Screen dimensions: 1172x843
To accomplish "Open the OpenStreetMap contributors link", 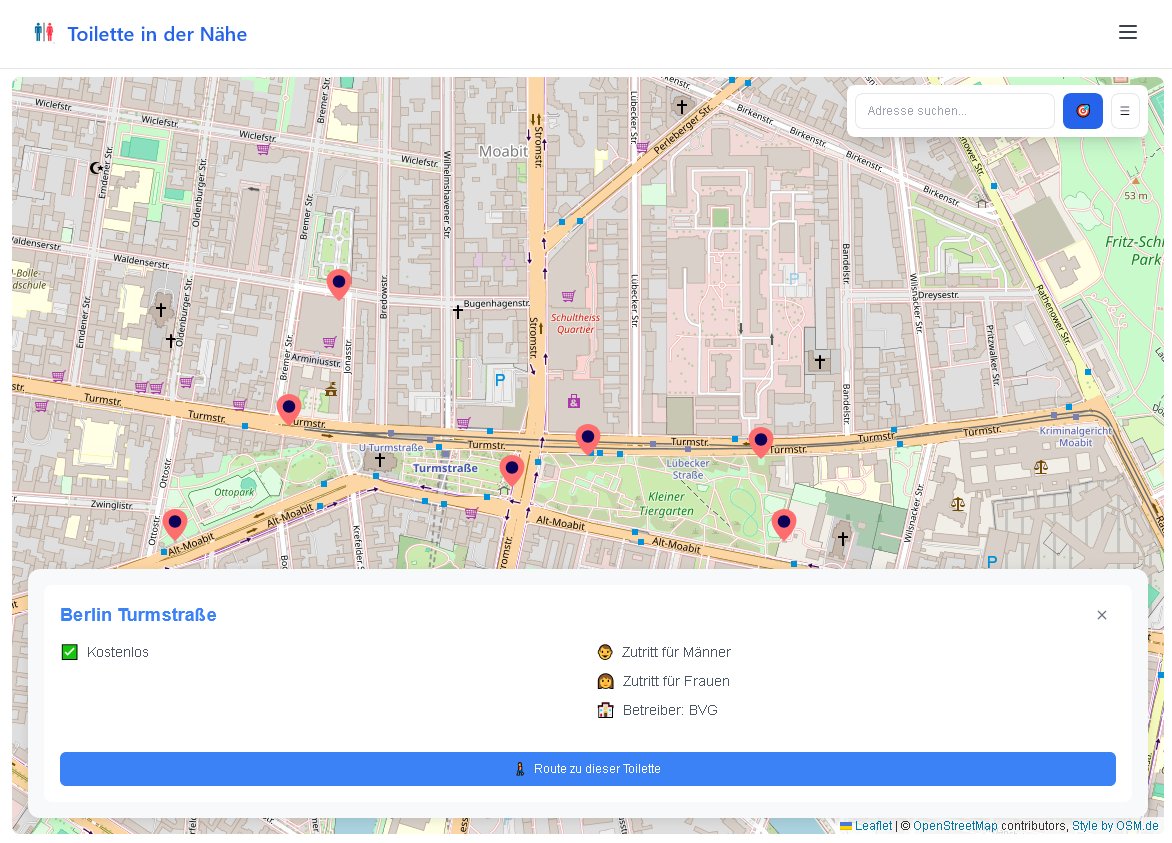I will tap(954, 826).
